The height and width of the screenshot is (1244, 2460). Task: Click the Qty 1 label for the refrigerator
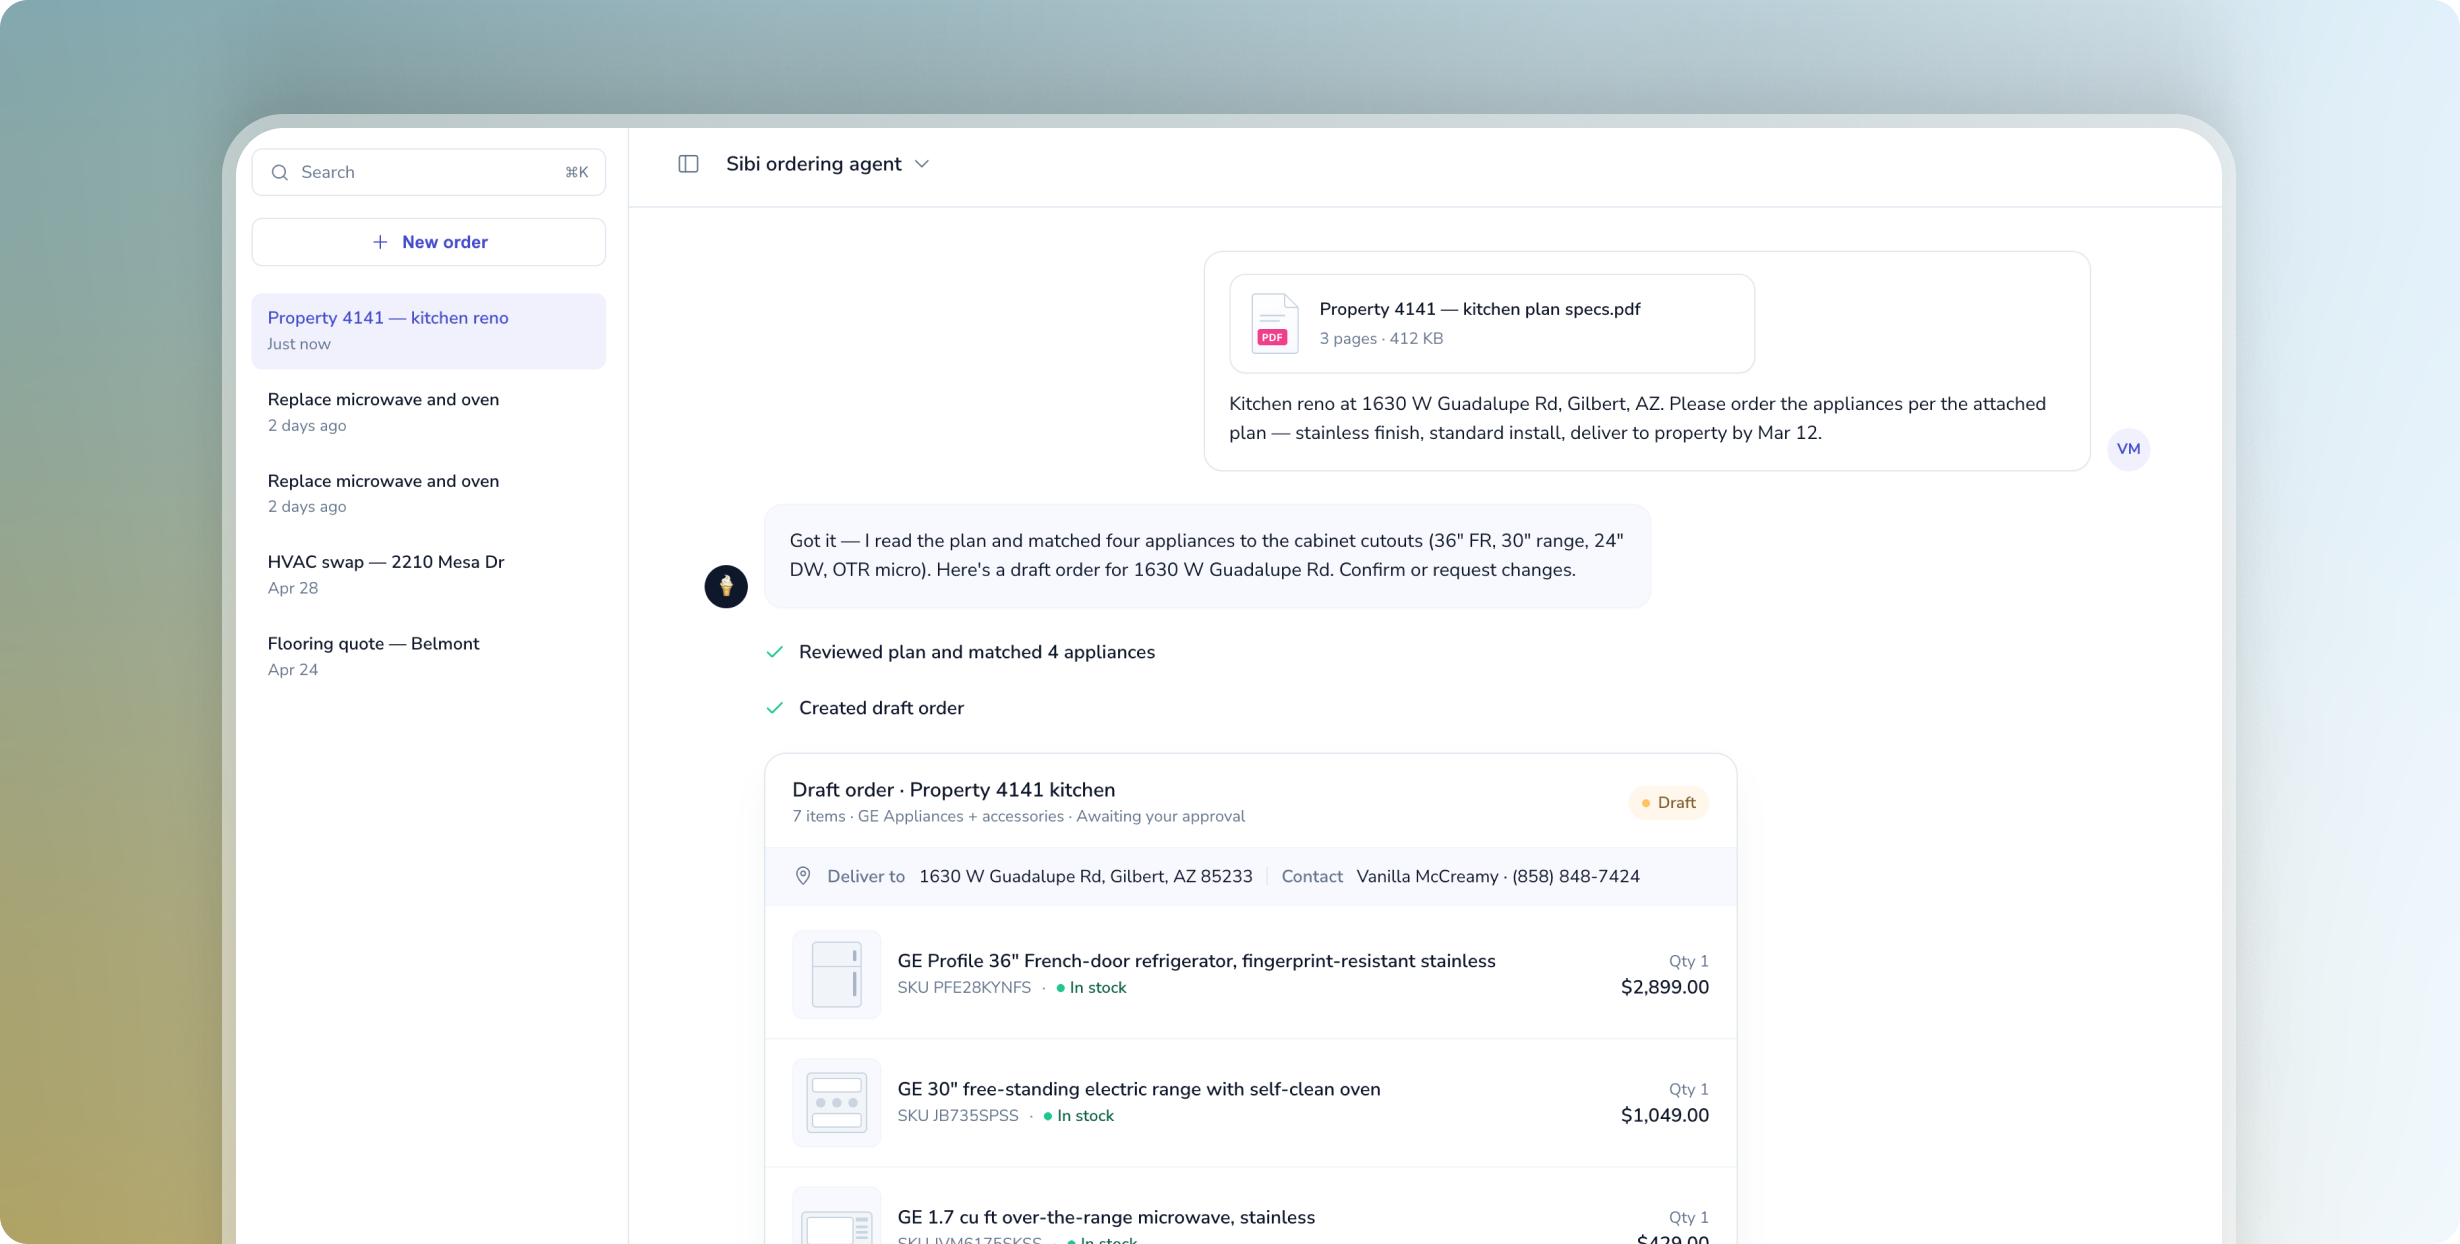[1688, 961]
